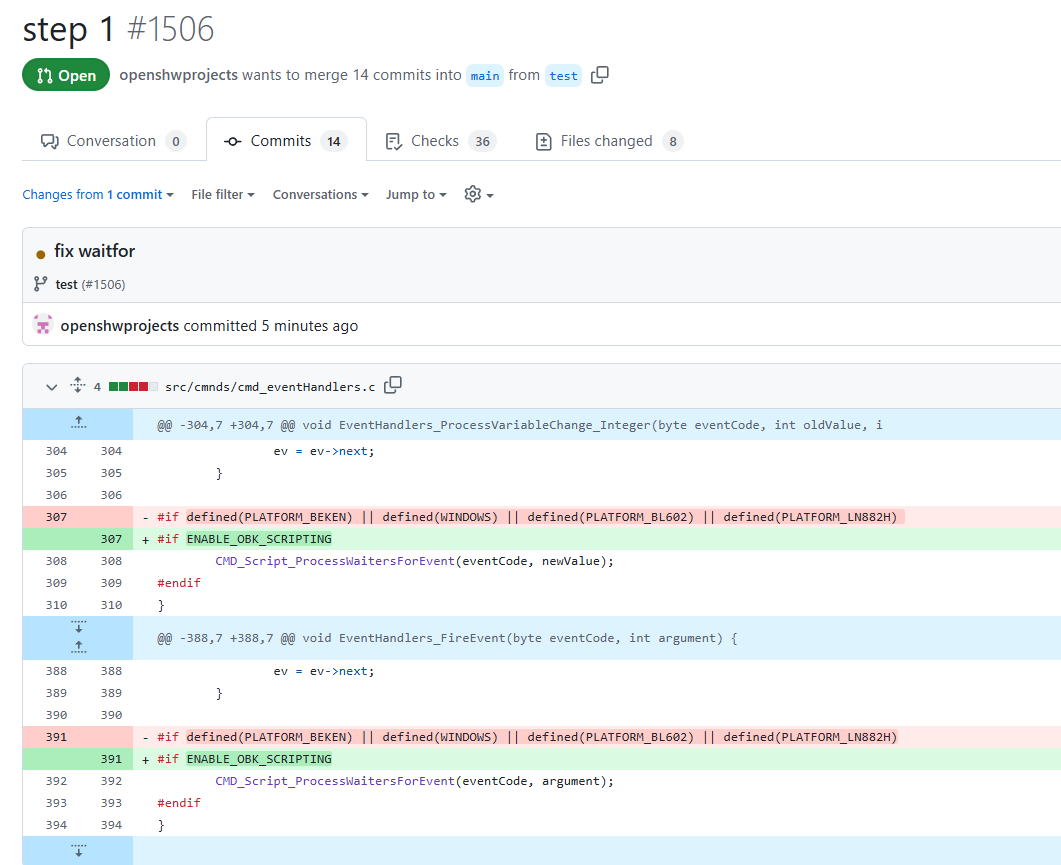Open the Files changed tab
Viewport: 1061px width, 865px height.
[x=609, y=141]
